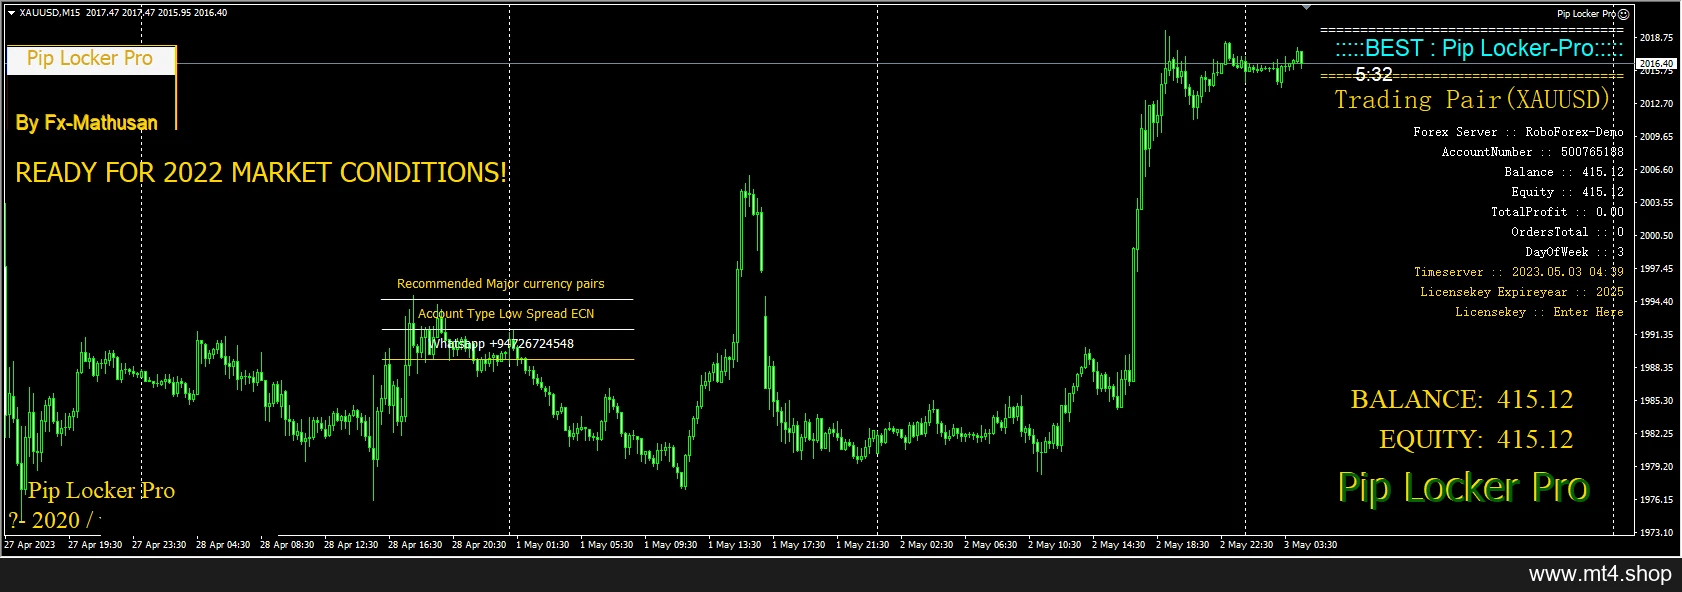This screenshot has width=1682, height=592.
Task: Click Licensekey Expireyear :: 2025 line
Action: point(1522,292)
